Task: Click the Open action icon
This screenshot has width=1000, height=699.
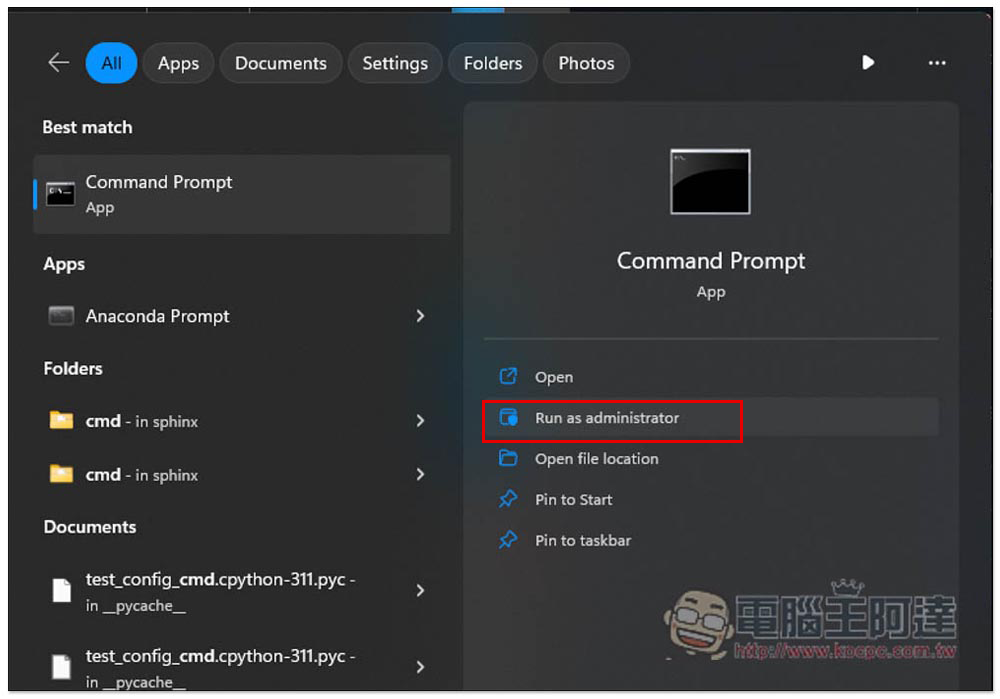Action: point(508,376)
